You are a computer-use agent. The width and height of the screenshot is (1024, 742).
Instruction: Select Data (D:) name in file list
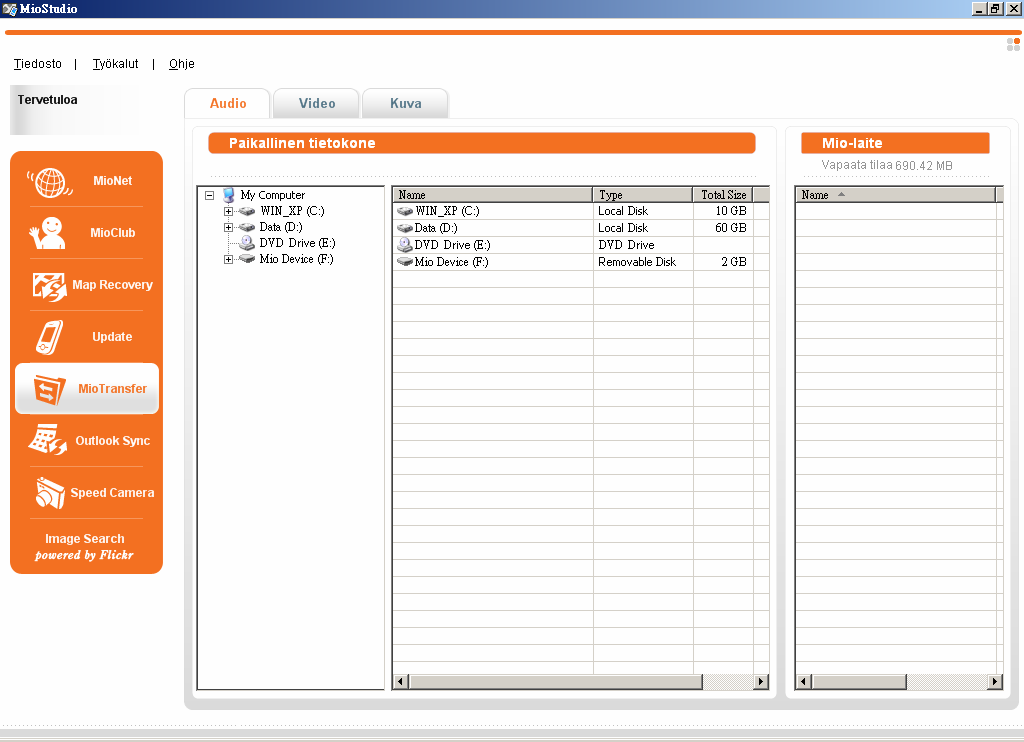[x=436, y=228]
